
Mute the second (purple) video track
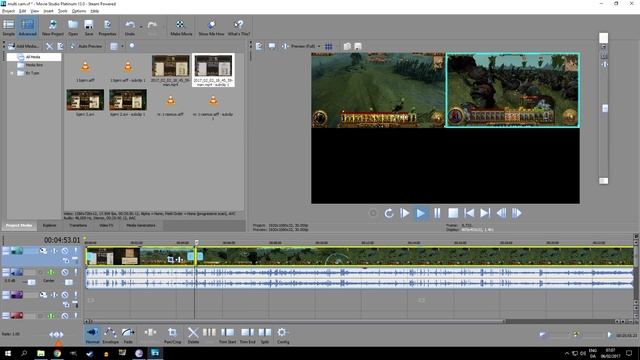65,295
